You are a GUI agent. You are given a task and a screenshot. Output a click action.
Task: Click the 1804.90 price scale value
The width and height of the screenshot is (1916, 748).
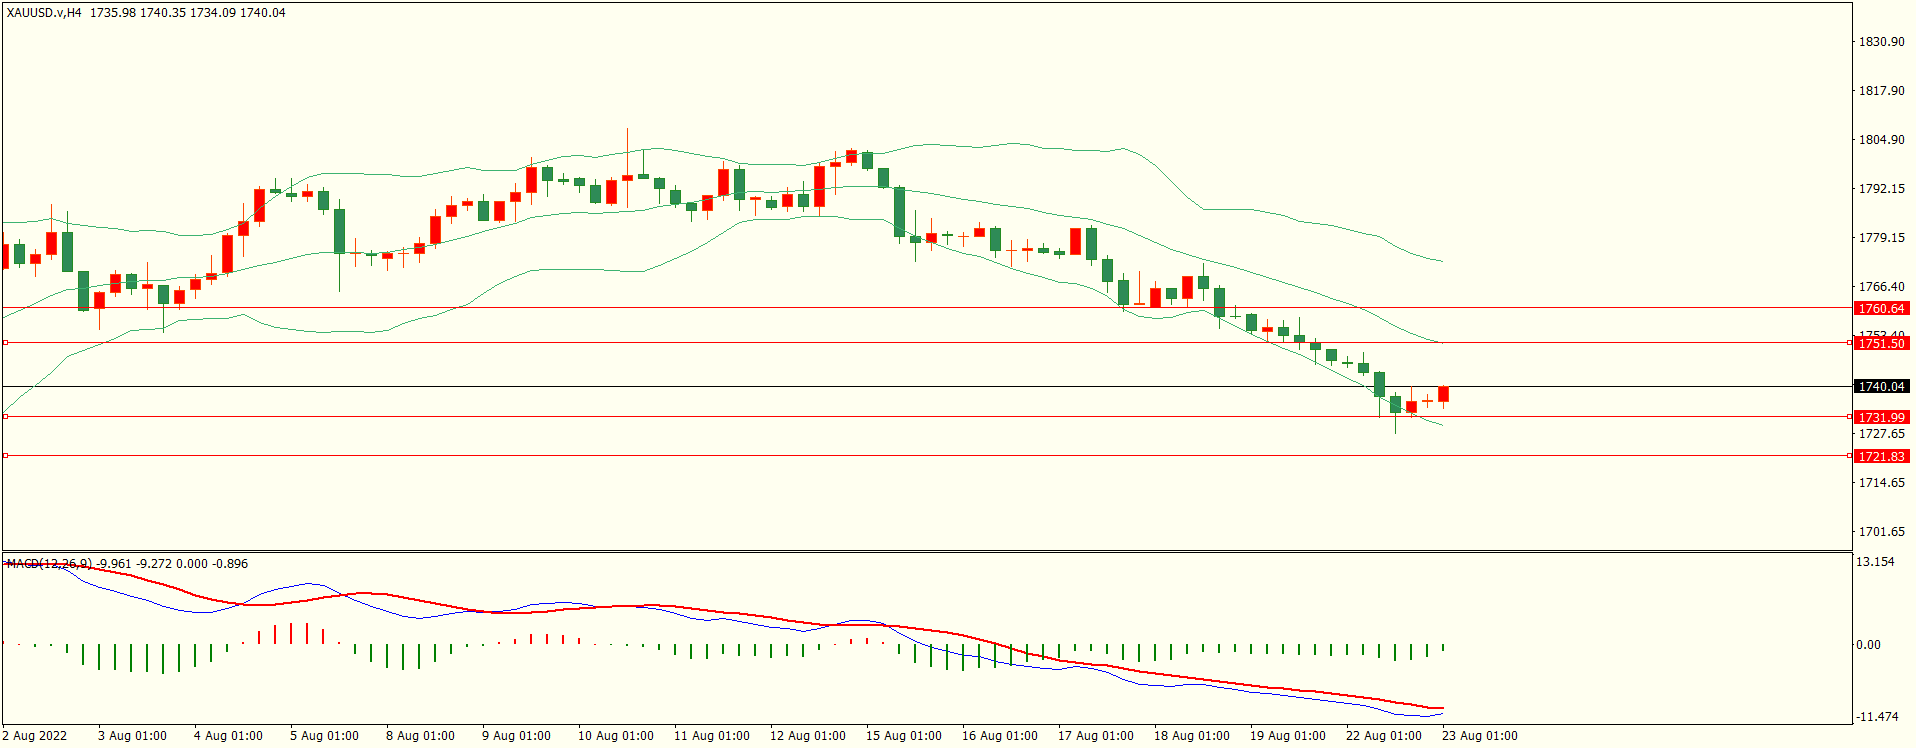point(1881,140)
